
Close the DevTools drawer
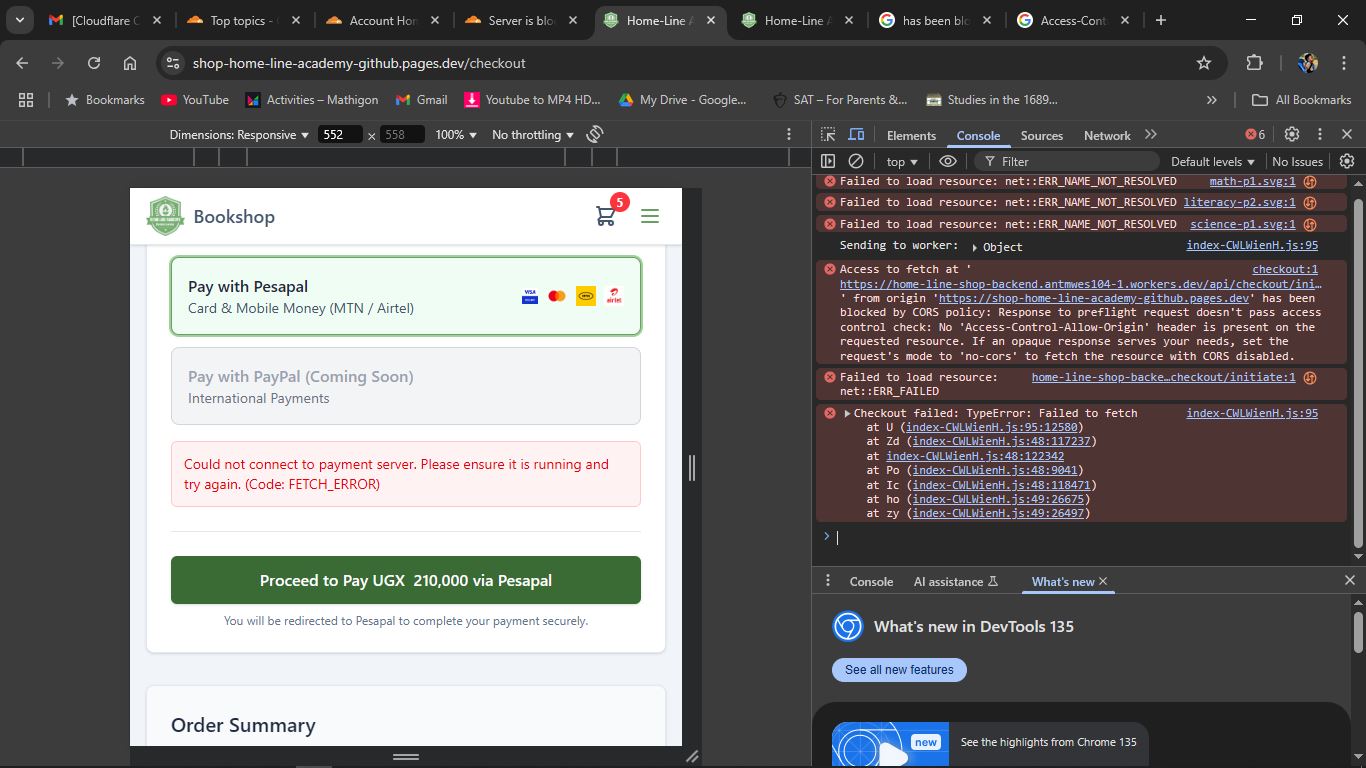point(1349,580)
